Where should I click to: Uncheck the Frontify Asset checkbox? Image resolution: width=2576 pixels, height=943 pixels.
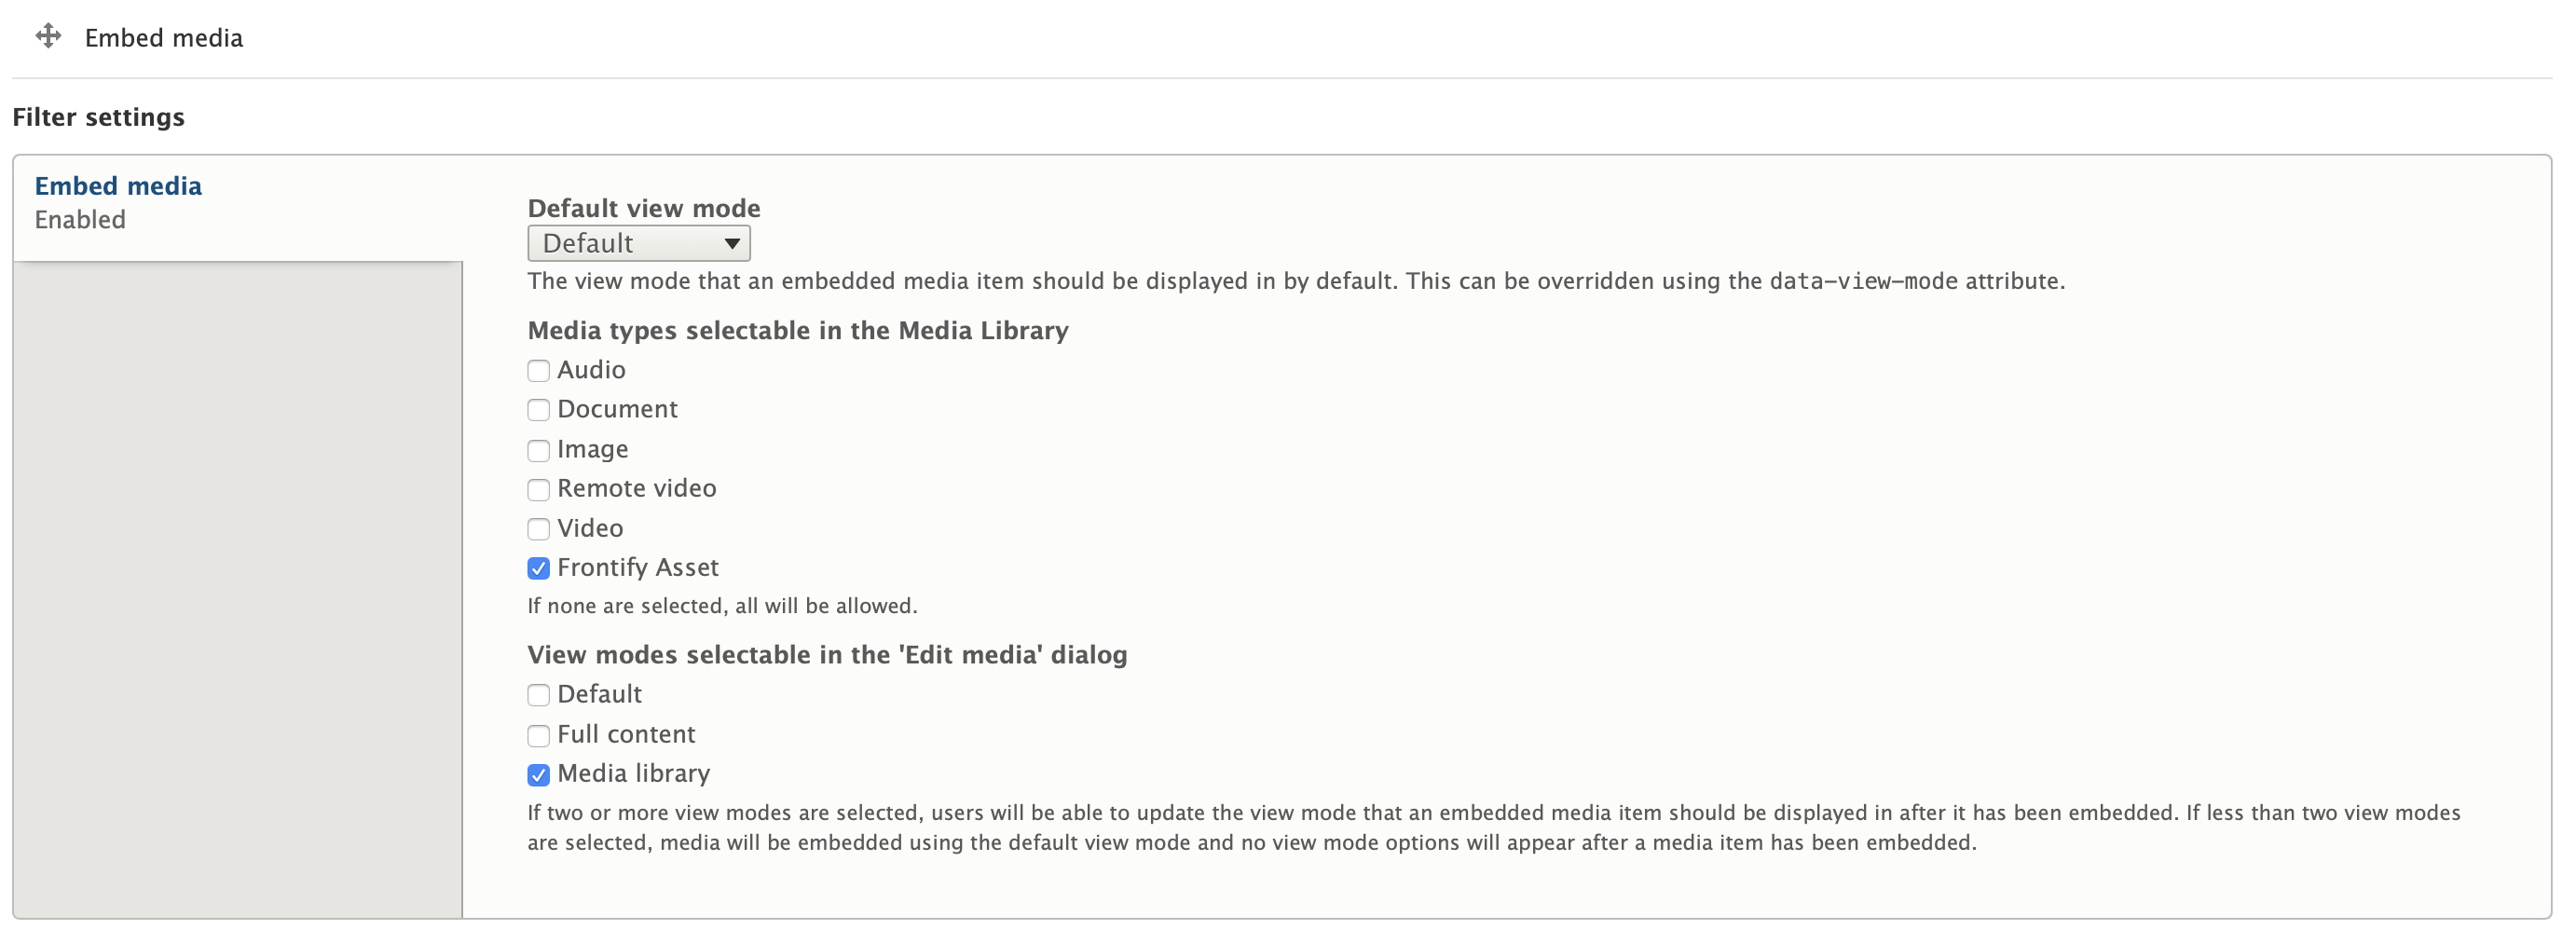(x=538, y=568)
